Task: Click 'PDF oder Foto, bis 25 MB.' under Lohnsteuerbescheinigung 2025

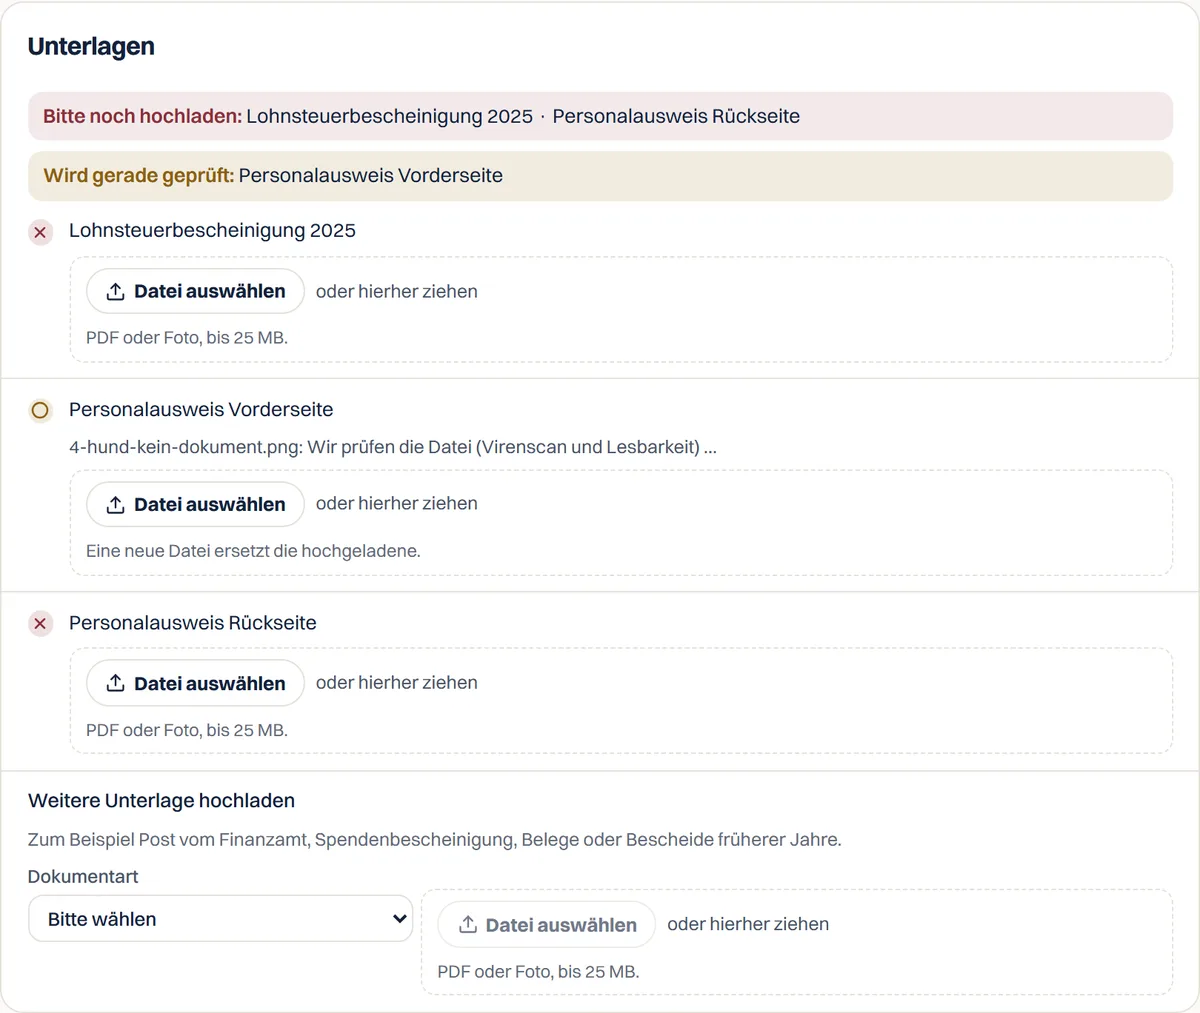Action: [x=187, y=338]
